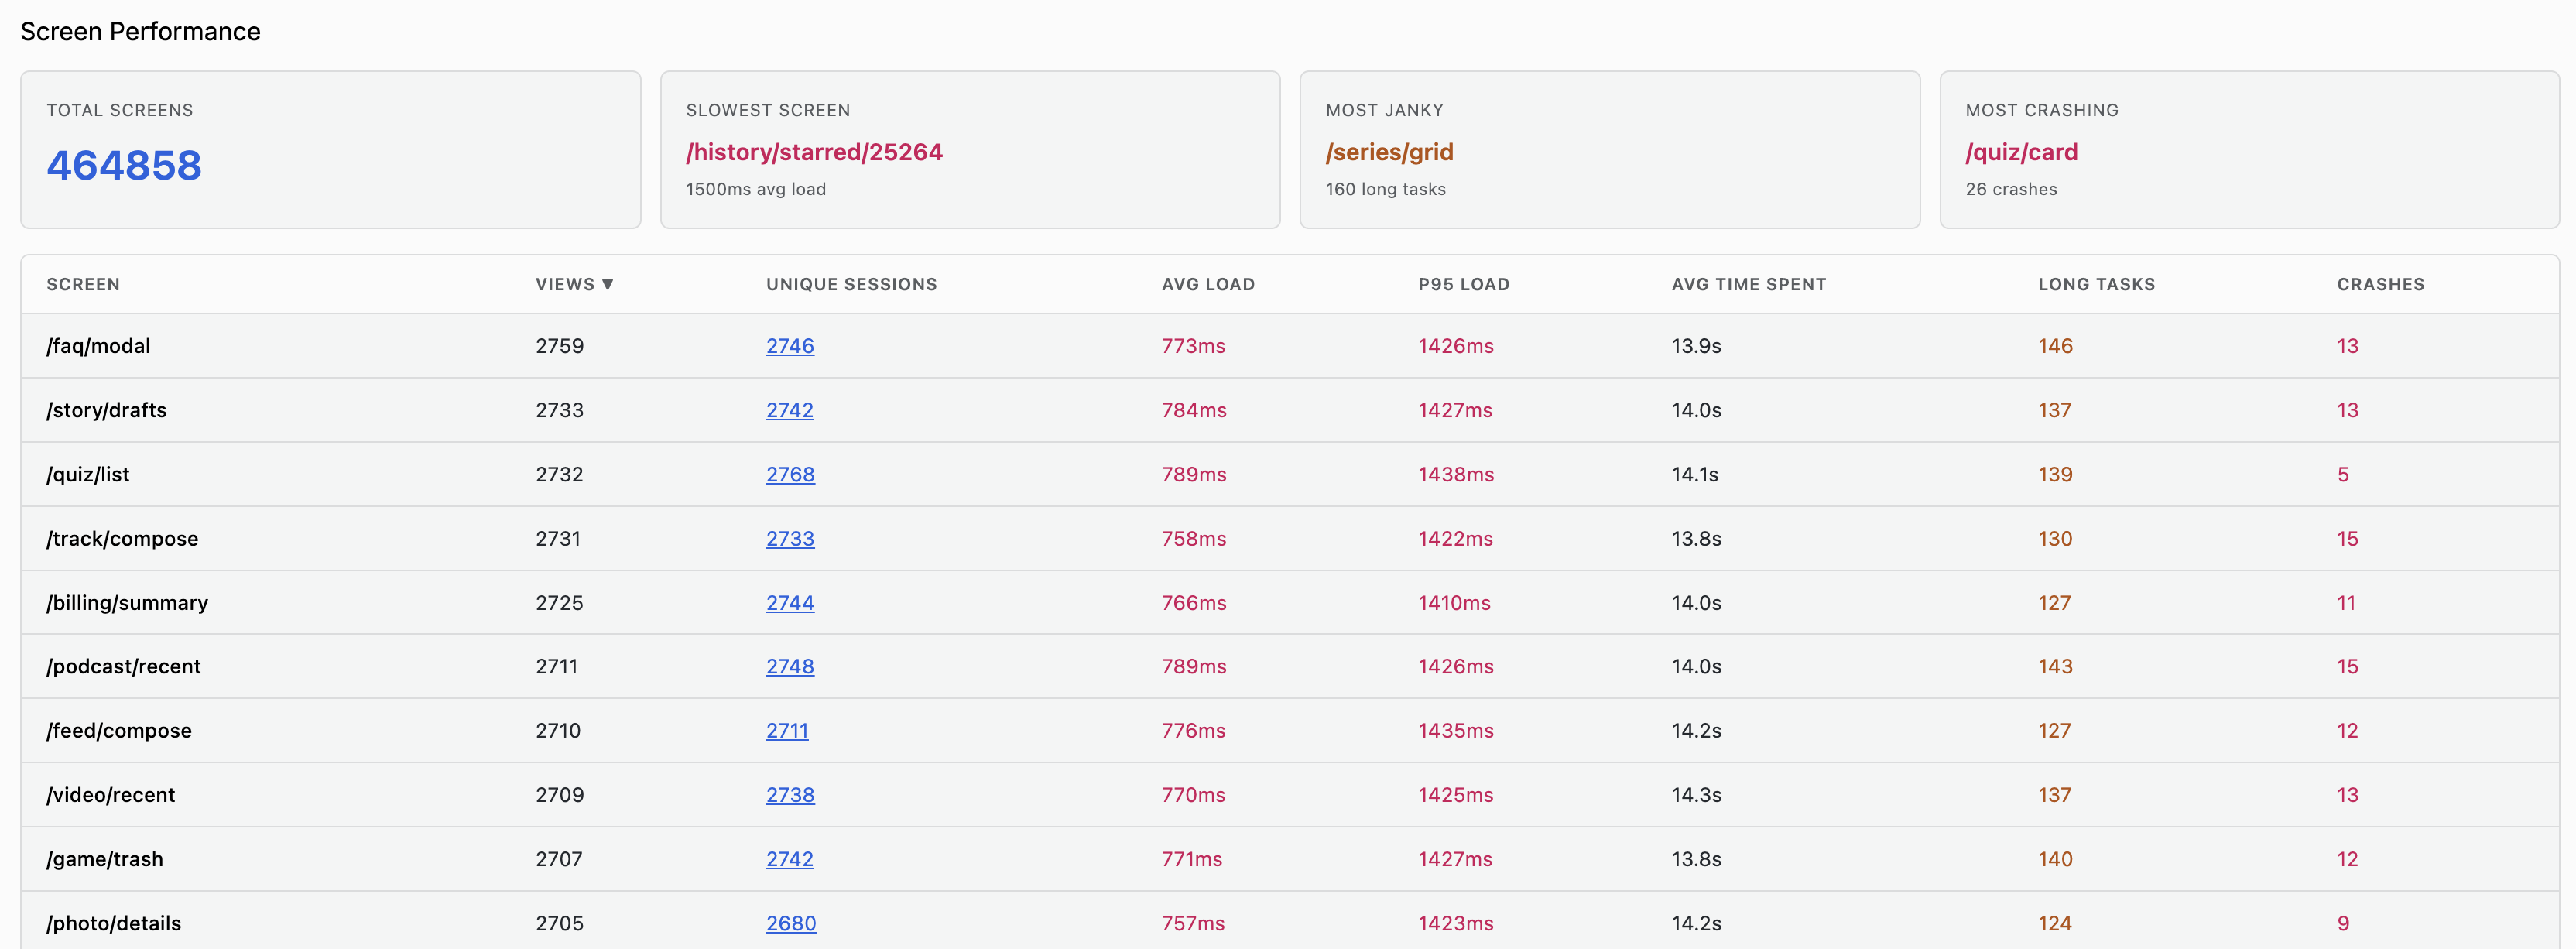Open the 2742 sessions link for /game/trash
The image size is (2576, 949).
pos(790,859)
